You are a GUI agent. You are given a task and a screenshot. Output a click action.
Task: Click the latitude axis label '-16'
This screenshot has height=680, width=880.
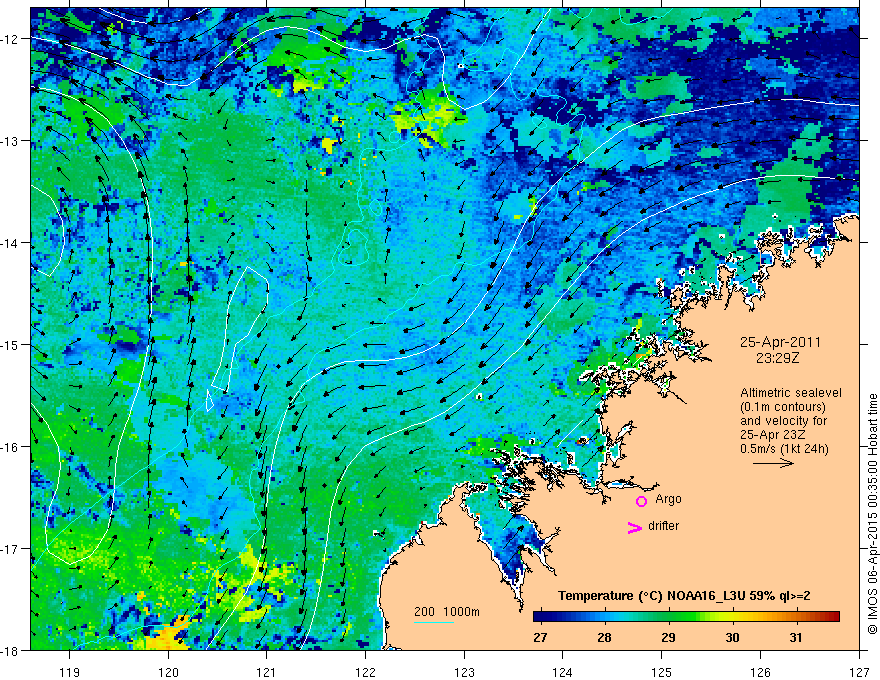[x=9, y=447]
